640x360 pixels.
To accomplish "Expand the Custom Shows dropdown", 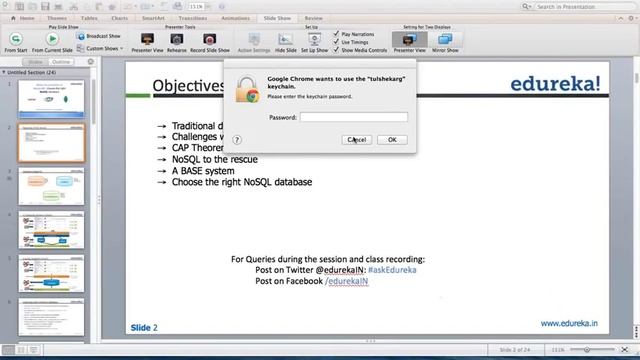I will point(122,49).
